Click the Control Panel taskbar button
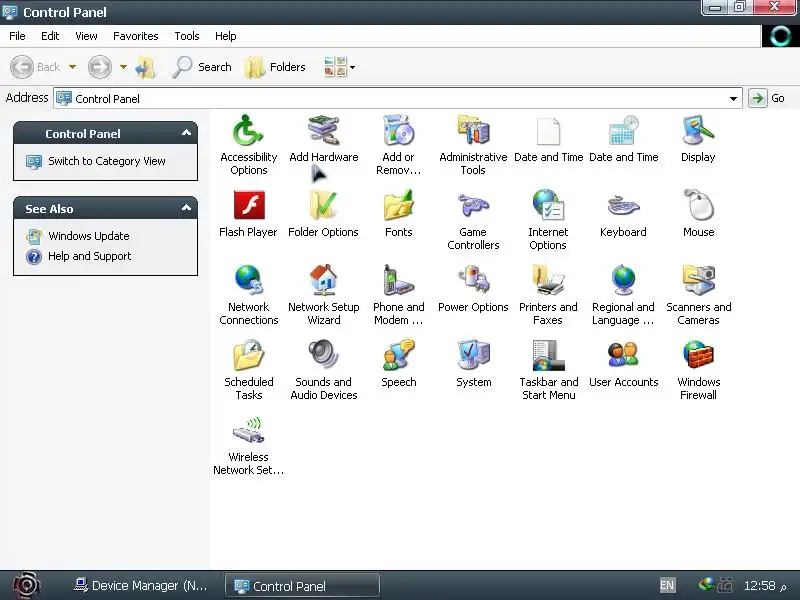800x600 pixels. [x=303, y=586]
